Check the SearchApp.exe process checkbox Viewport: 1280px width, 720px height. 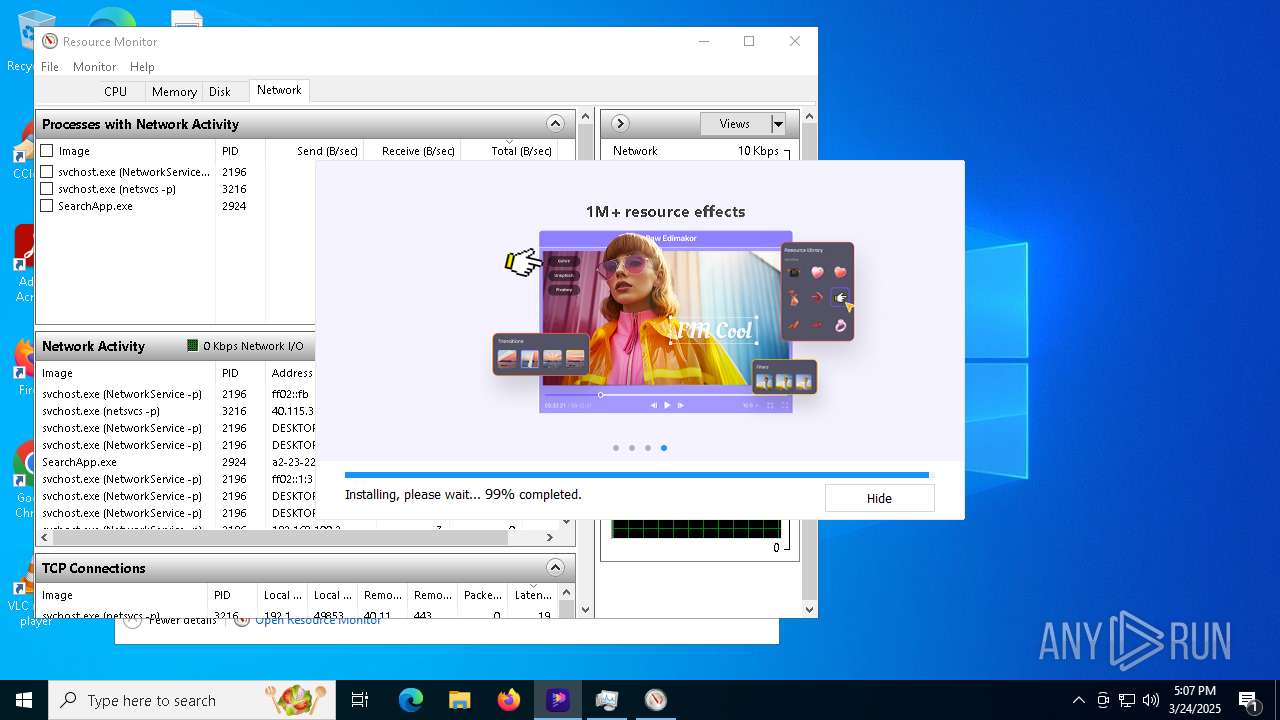pyautogui.click(x=47, y=206)
